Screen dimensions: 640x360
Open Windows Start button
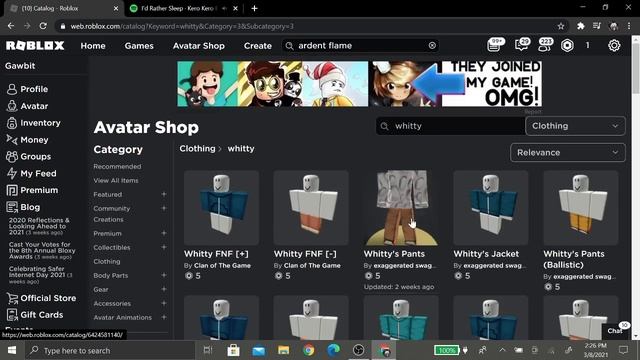tap(12, 350)
